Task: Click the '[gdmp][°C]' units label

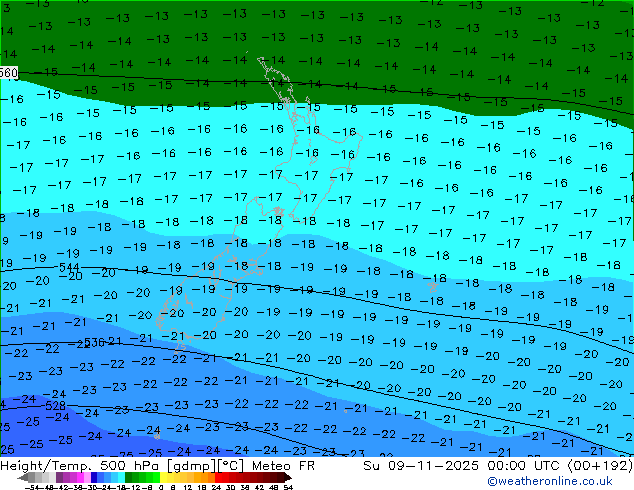Action: pyautogui.click(x=205, y=466)
